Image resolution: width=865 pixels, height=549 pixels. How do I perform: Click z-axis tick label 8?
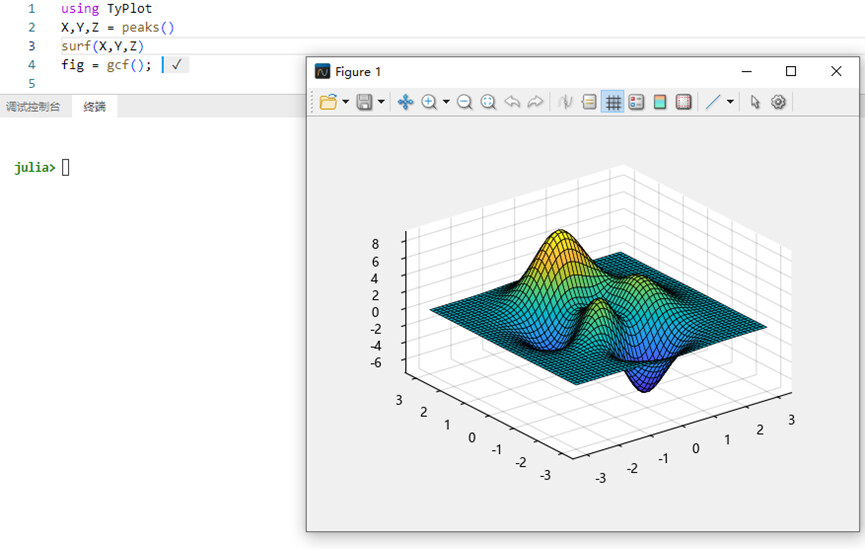coord(375,244)
